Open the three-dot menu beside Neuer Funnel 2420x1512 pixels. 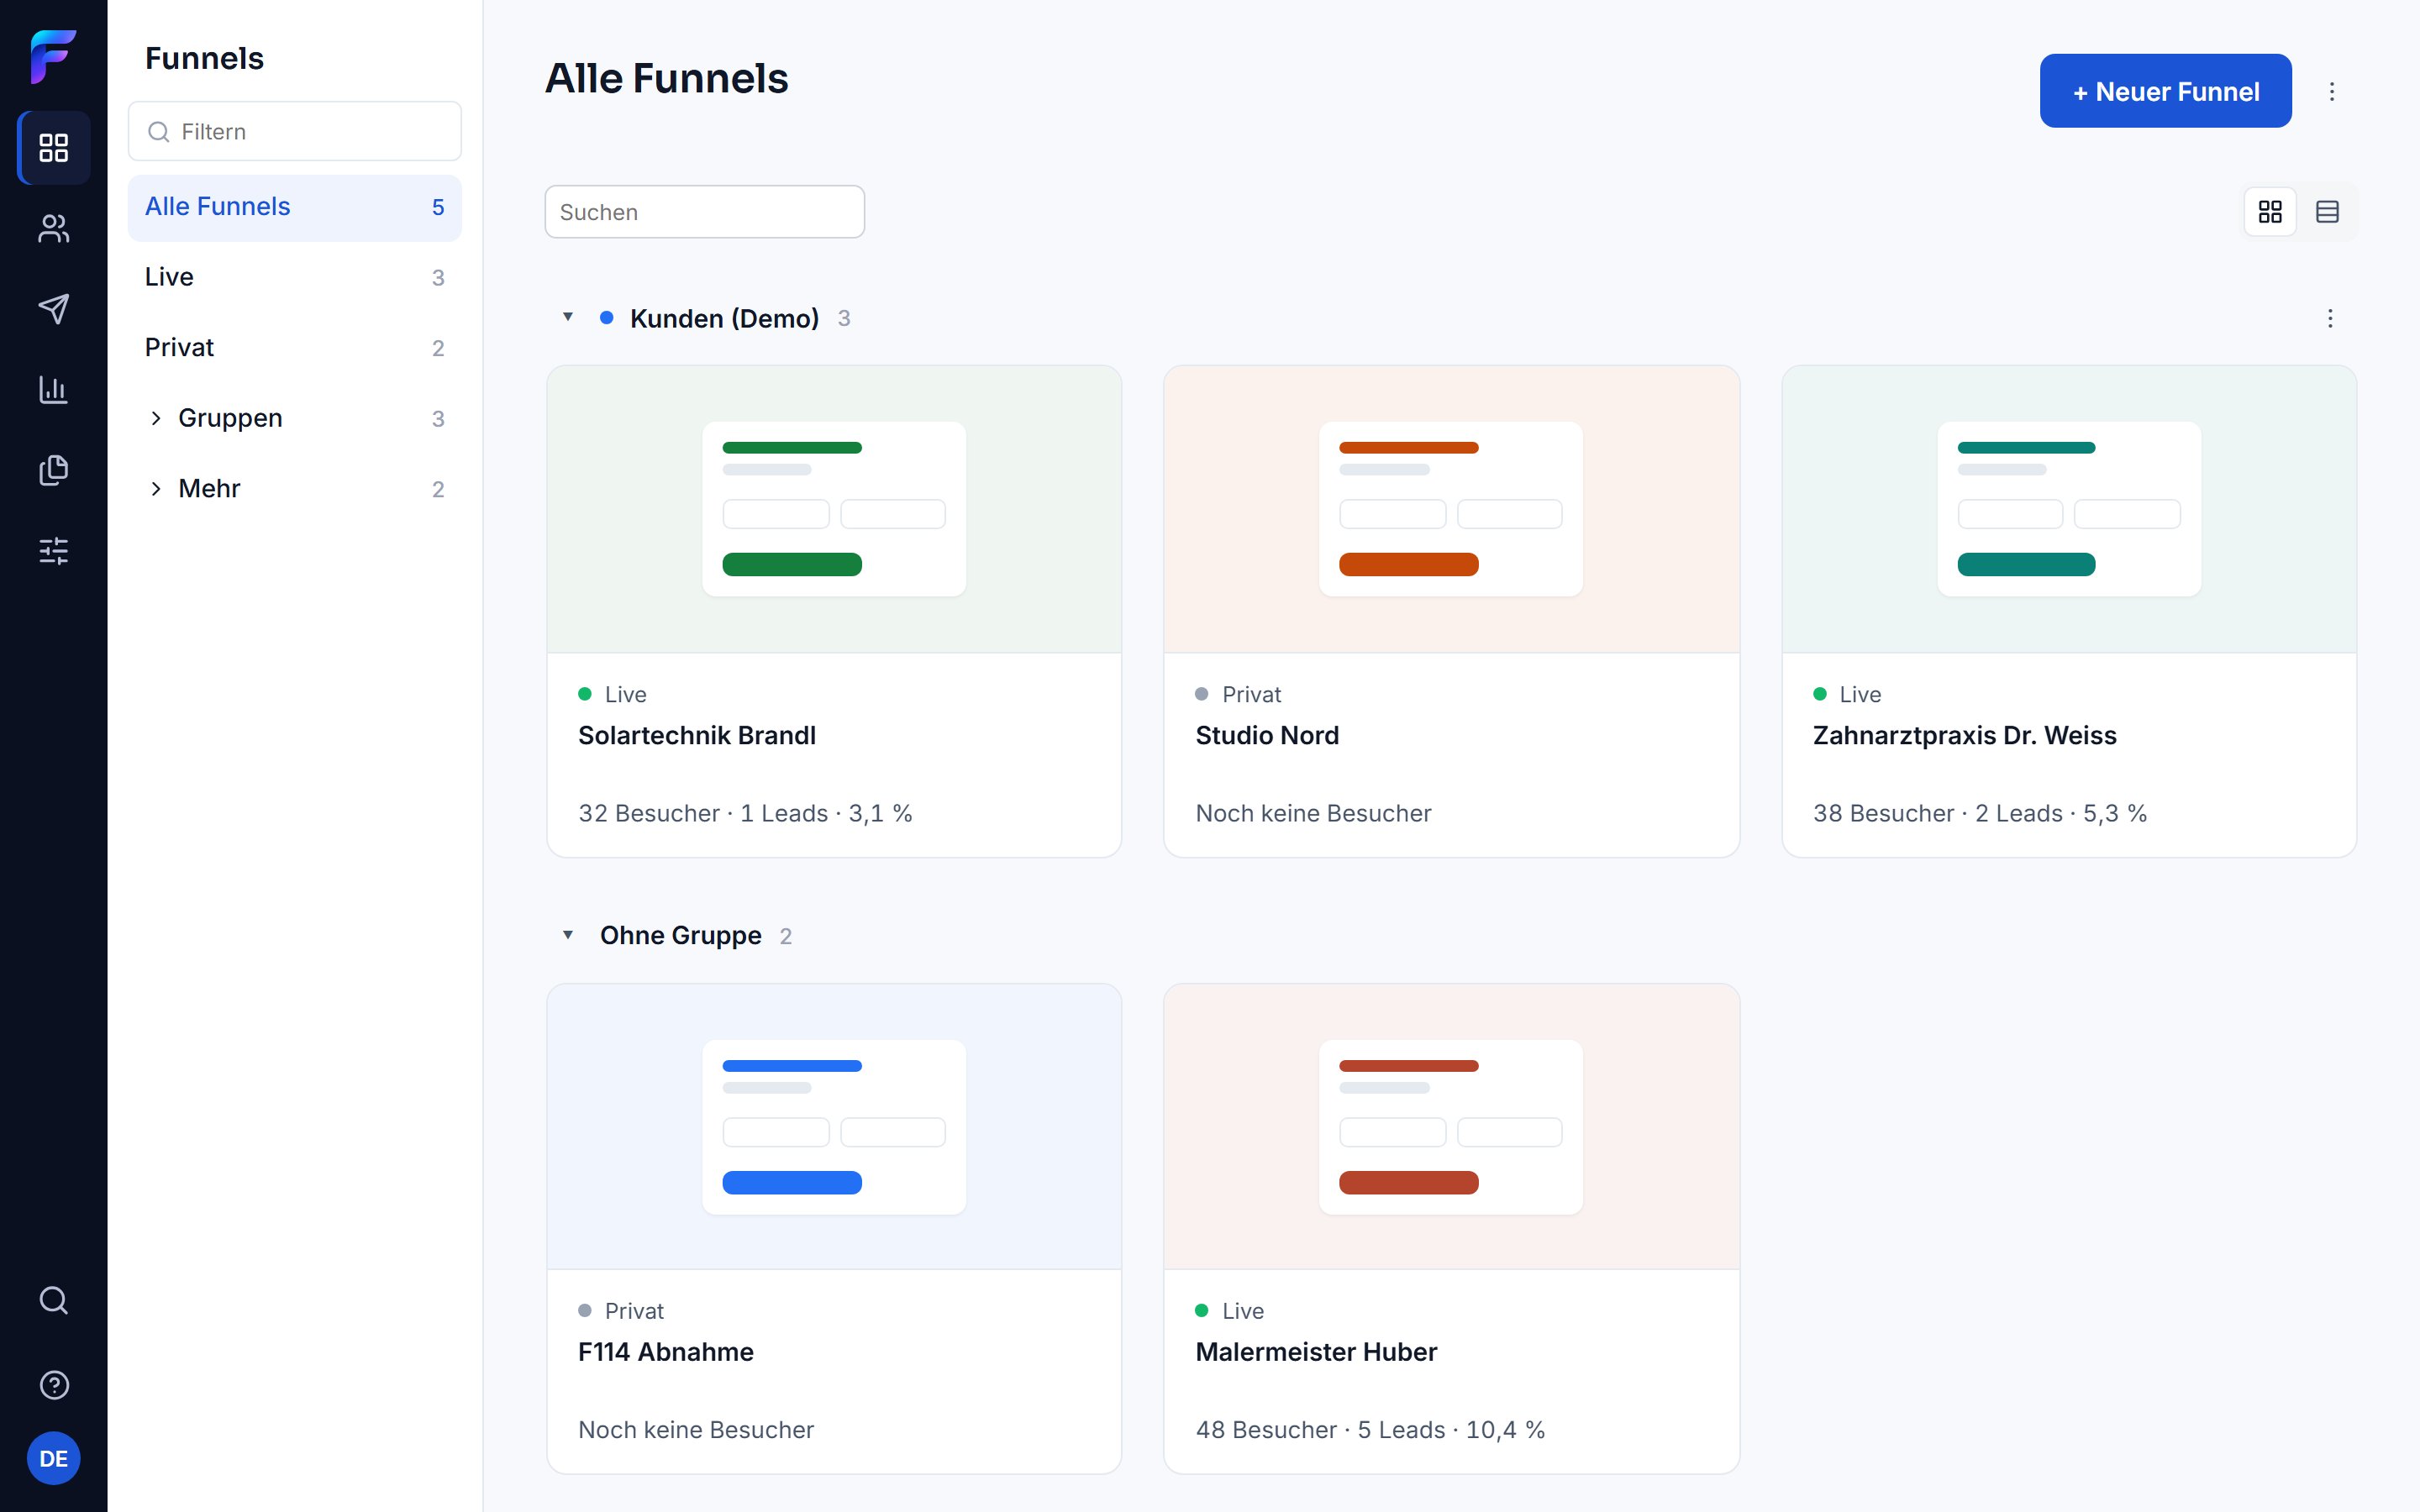point(2332,91)
